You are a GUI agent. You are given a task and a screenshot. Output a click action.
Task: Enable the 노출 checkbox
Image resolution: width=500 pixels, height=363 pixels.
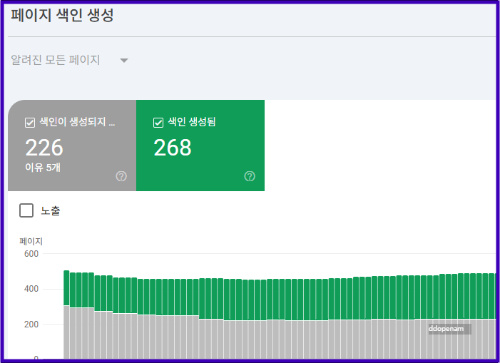[26, 210]
